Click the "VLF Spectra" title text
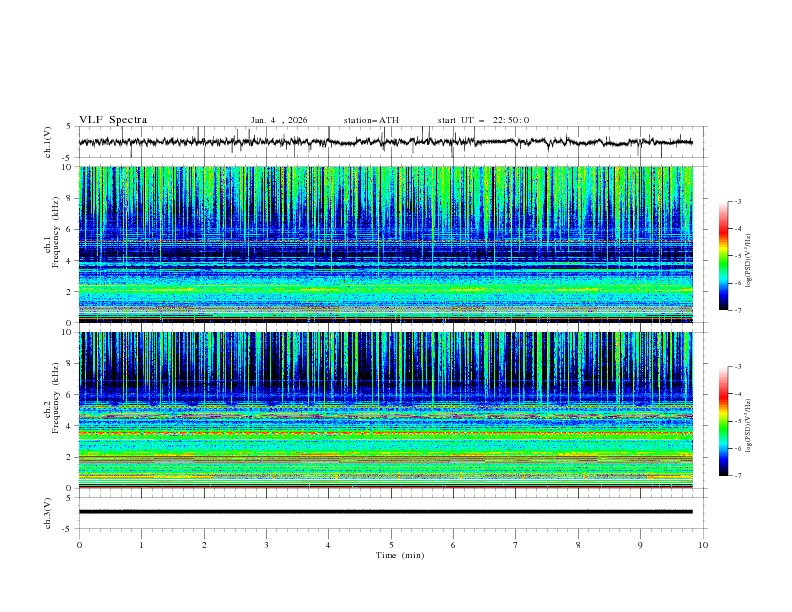Viewport: 792px width, 612px height. click(113, 120)
